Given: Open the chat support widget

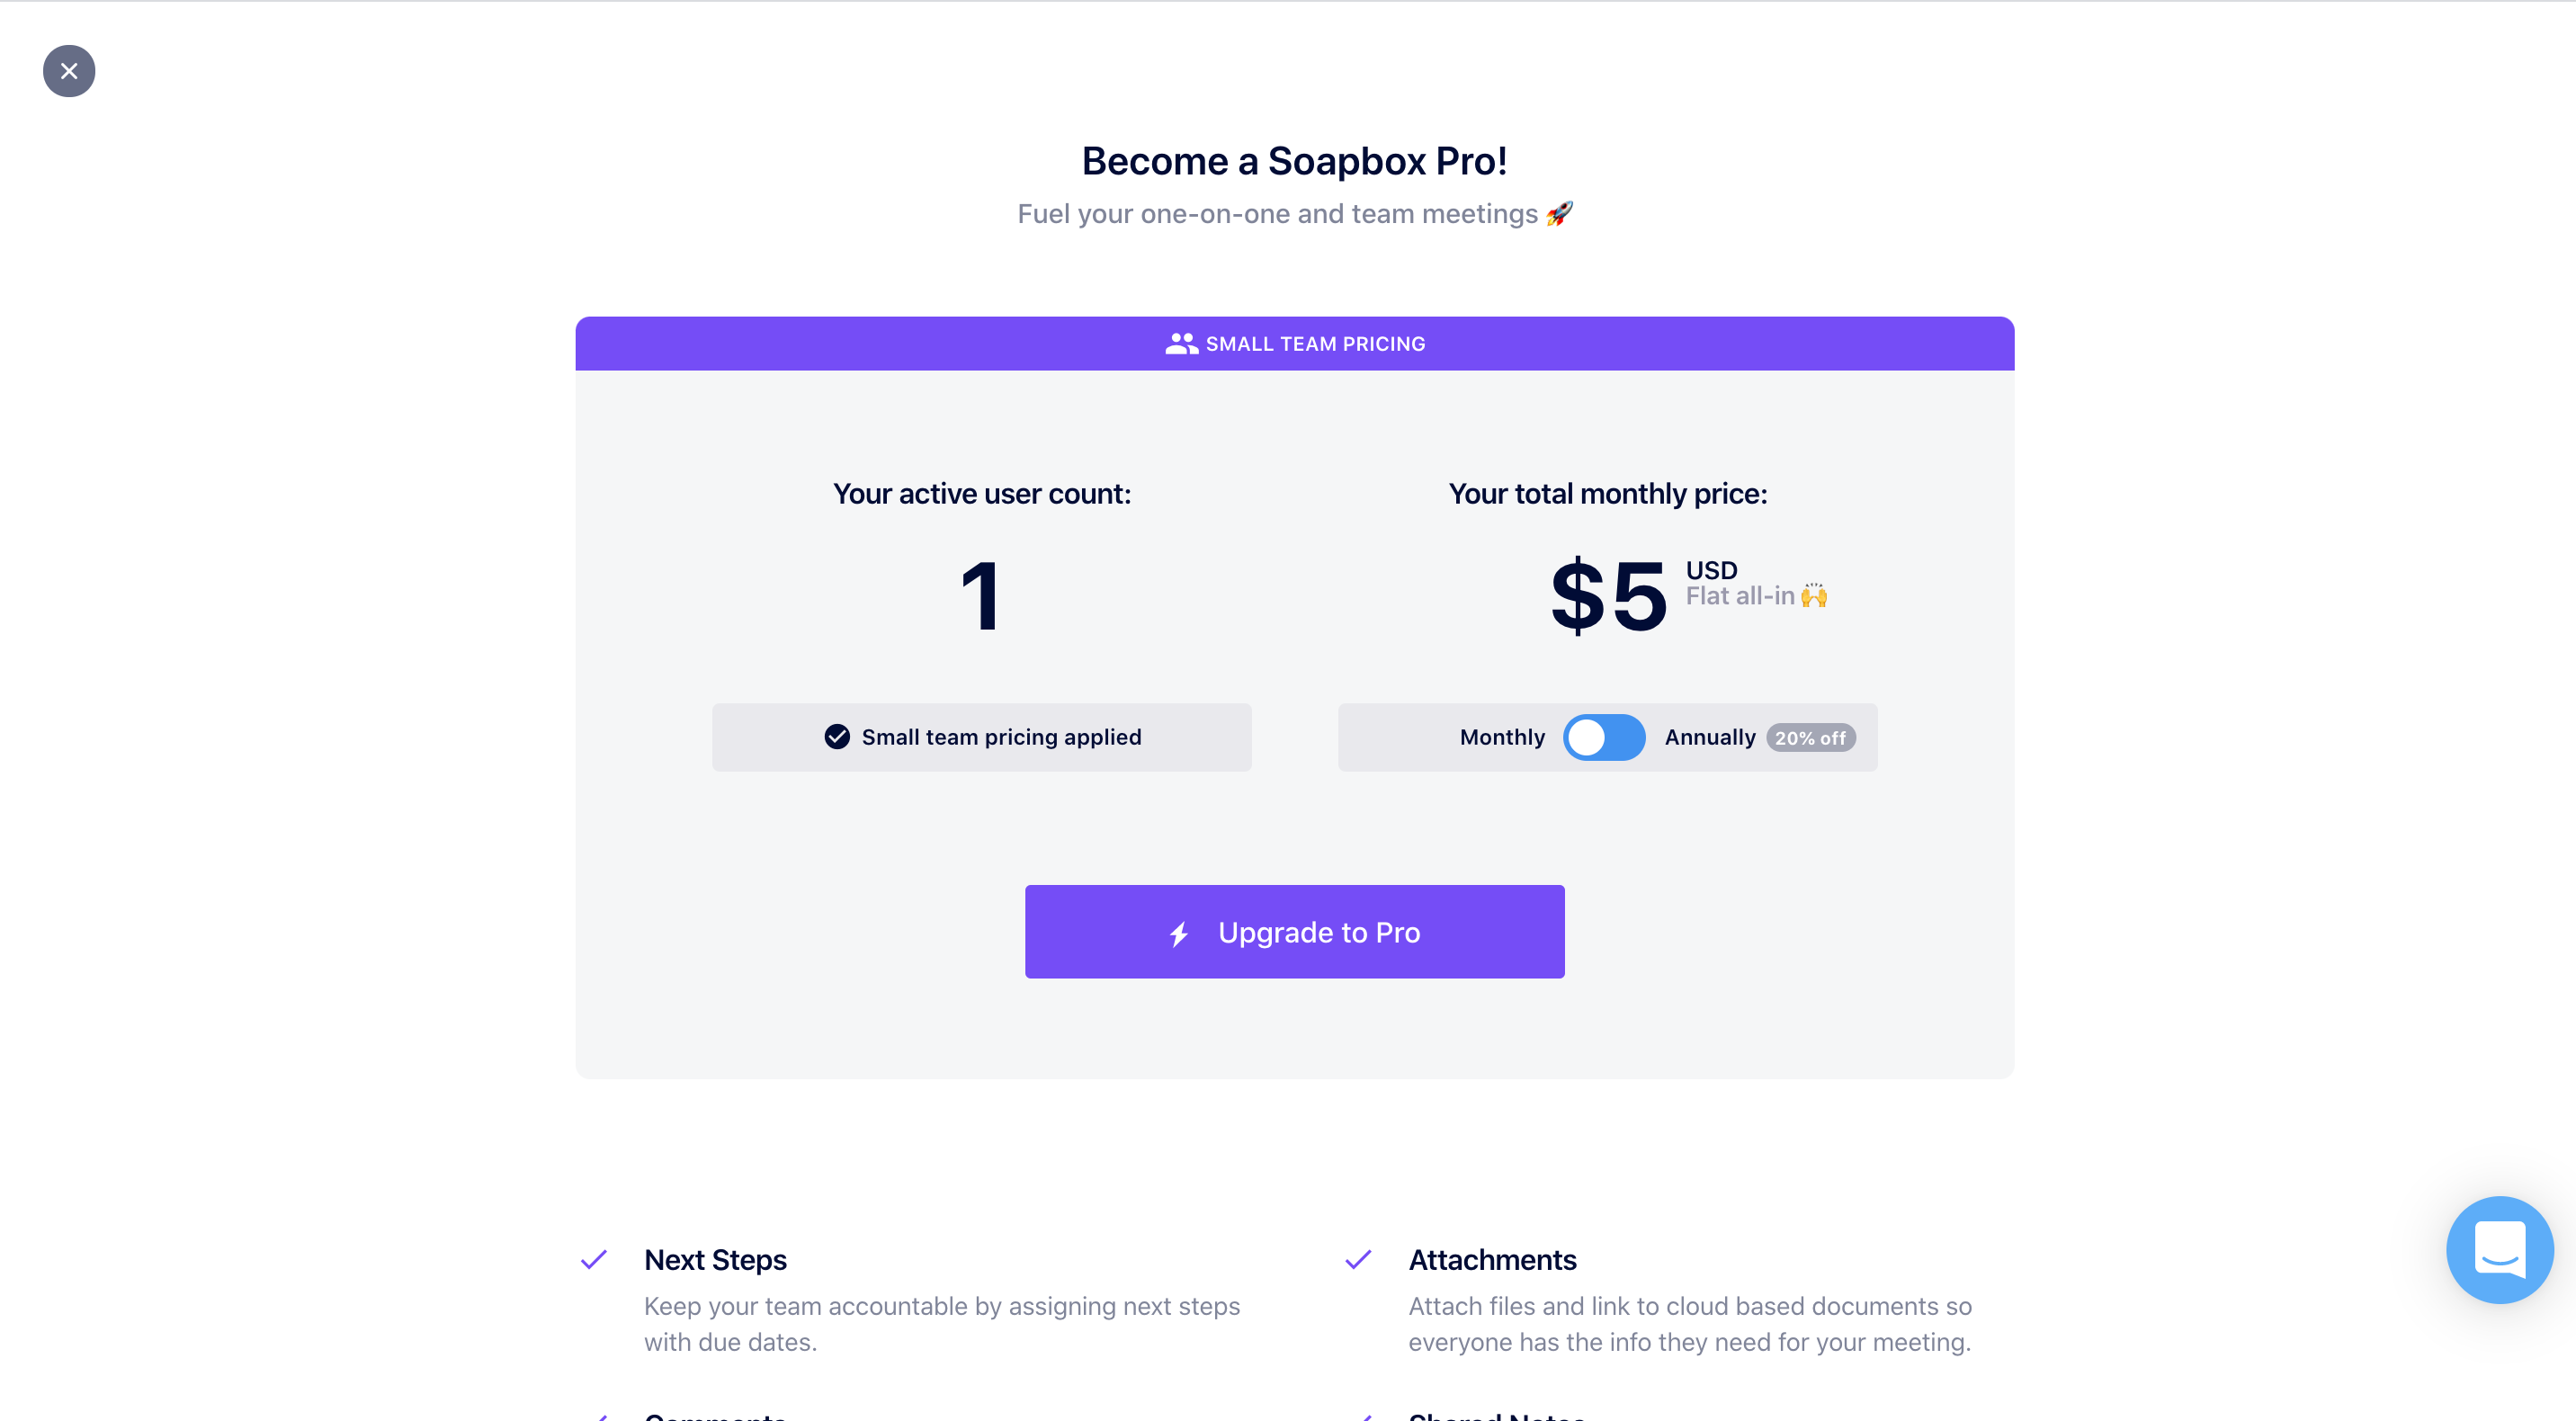Looking at the screenshot, I should tap(2498, 1249).
